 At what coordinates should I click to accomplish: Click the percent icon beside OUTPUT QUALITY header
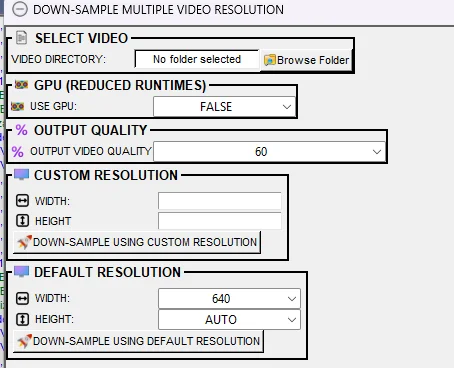tap(21, 130)
